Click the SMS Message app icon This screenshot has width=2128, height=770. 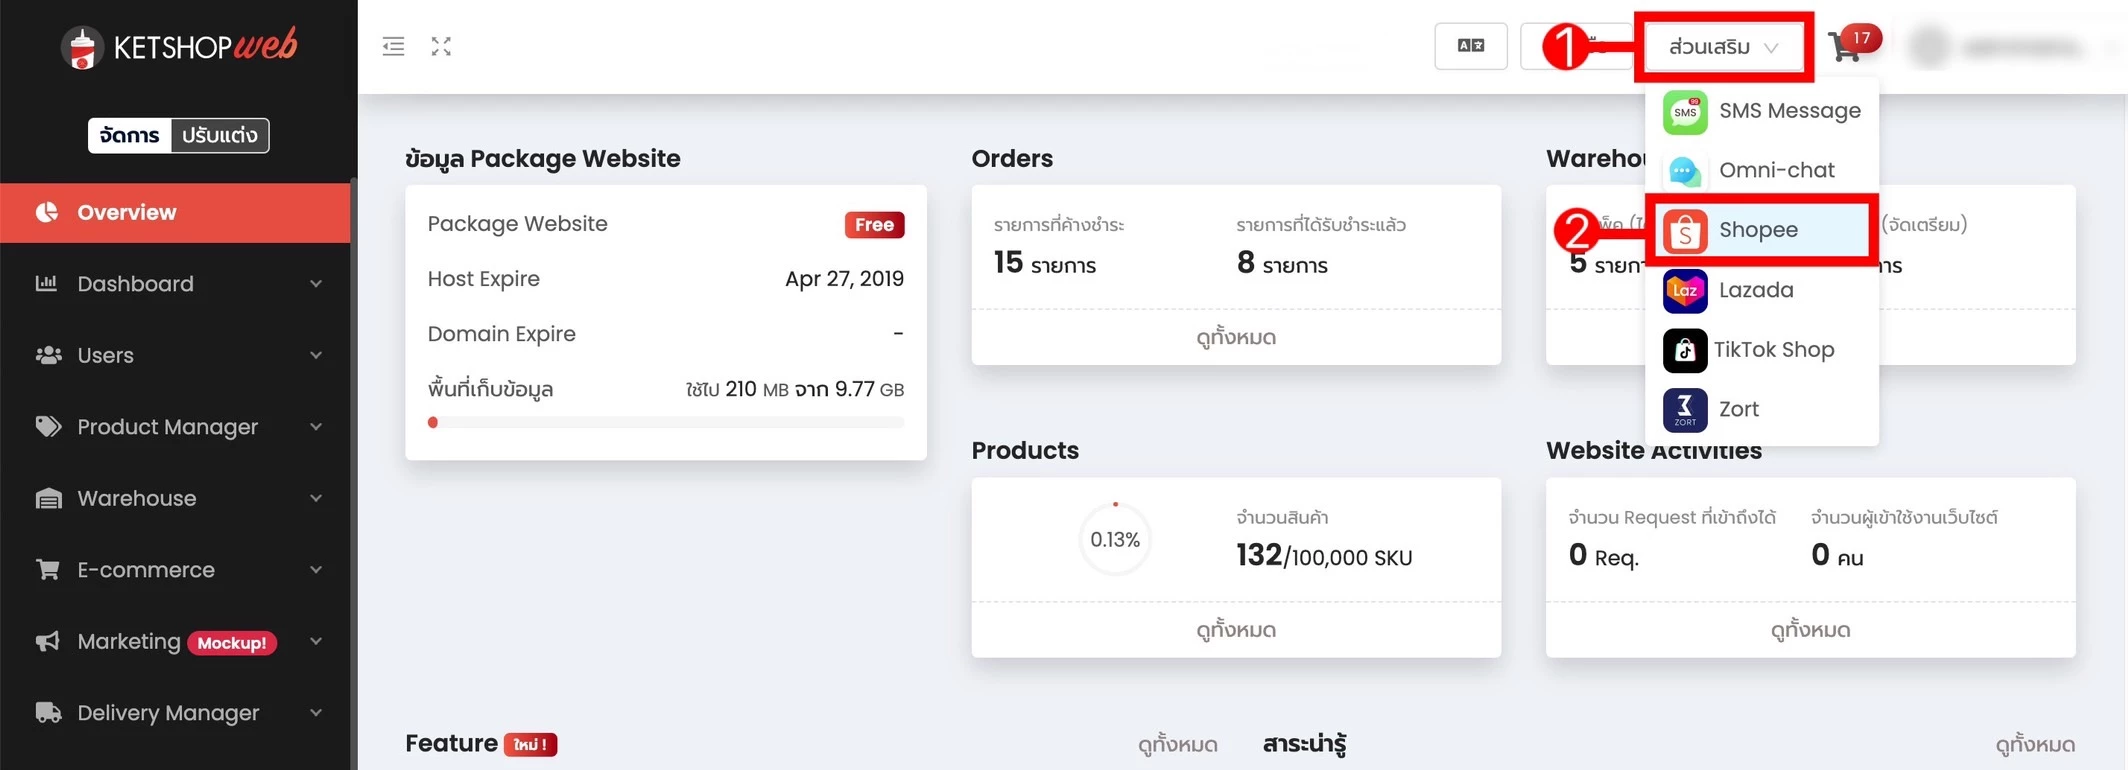pyautogui.click(x=1685, y=112)
